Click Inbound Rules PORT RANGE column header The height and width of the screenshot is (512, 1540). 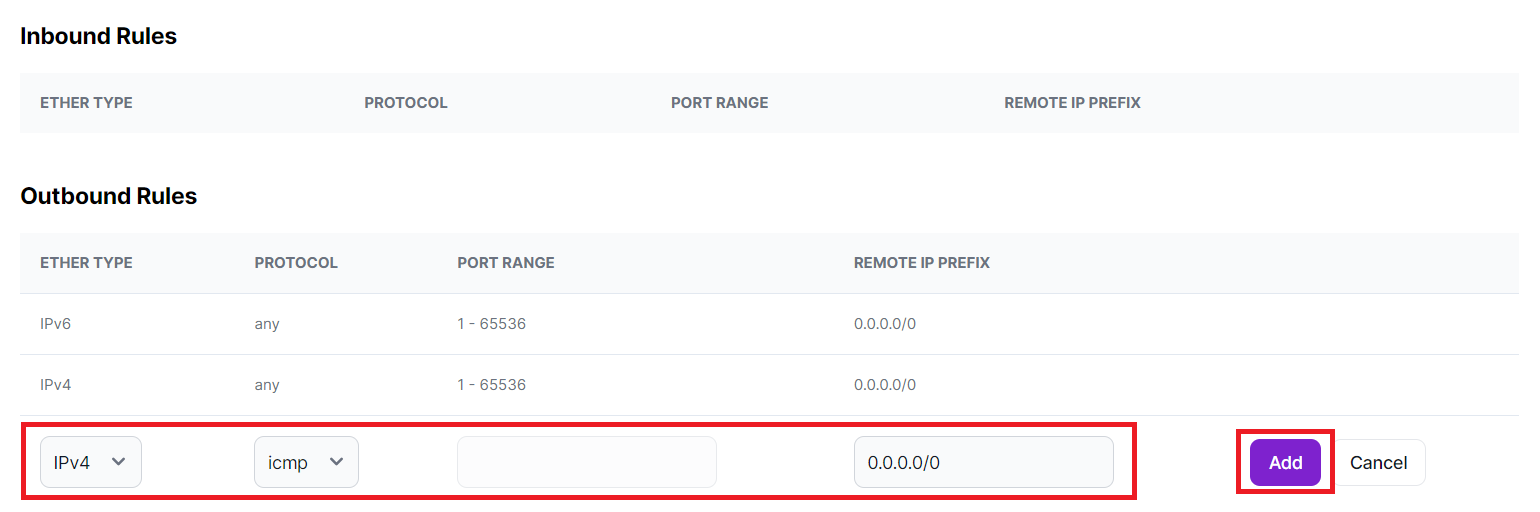point(720,103)
